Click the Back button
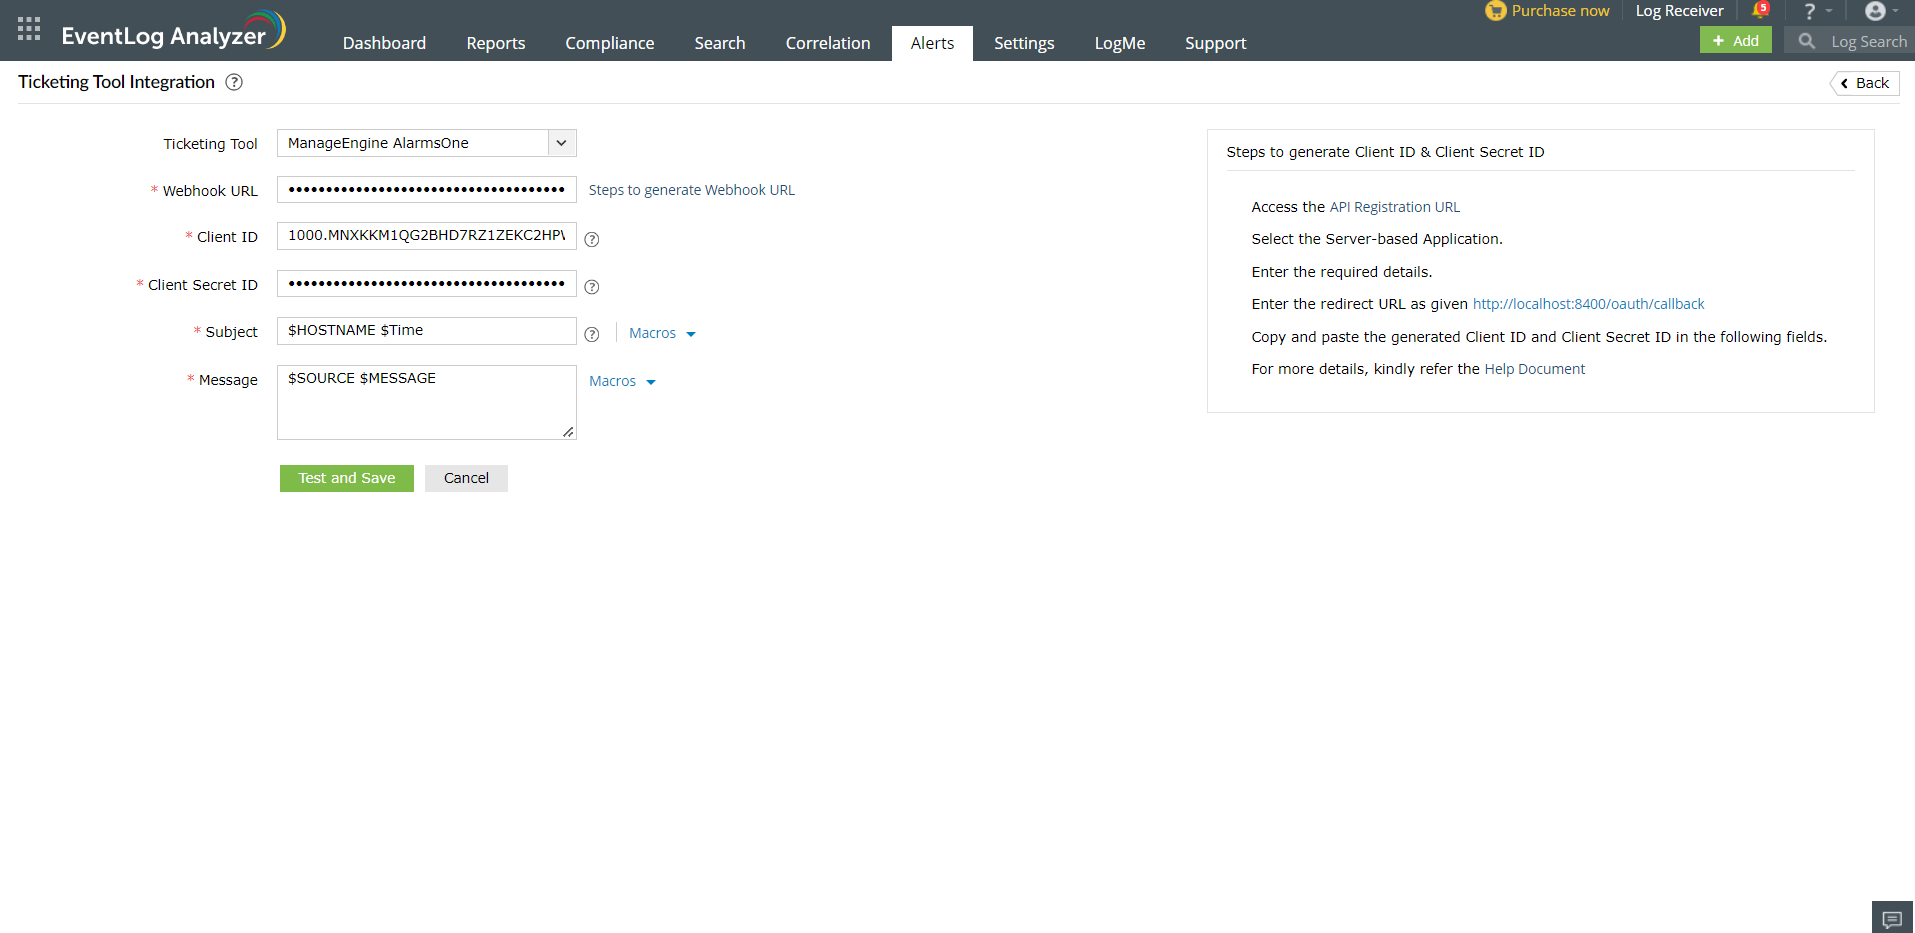 [x=1864, y=83]
